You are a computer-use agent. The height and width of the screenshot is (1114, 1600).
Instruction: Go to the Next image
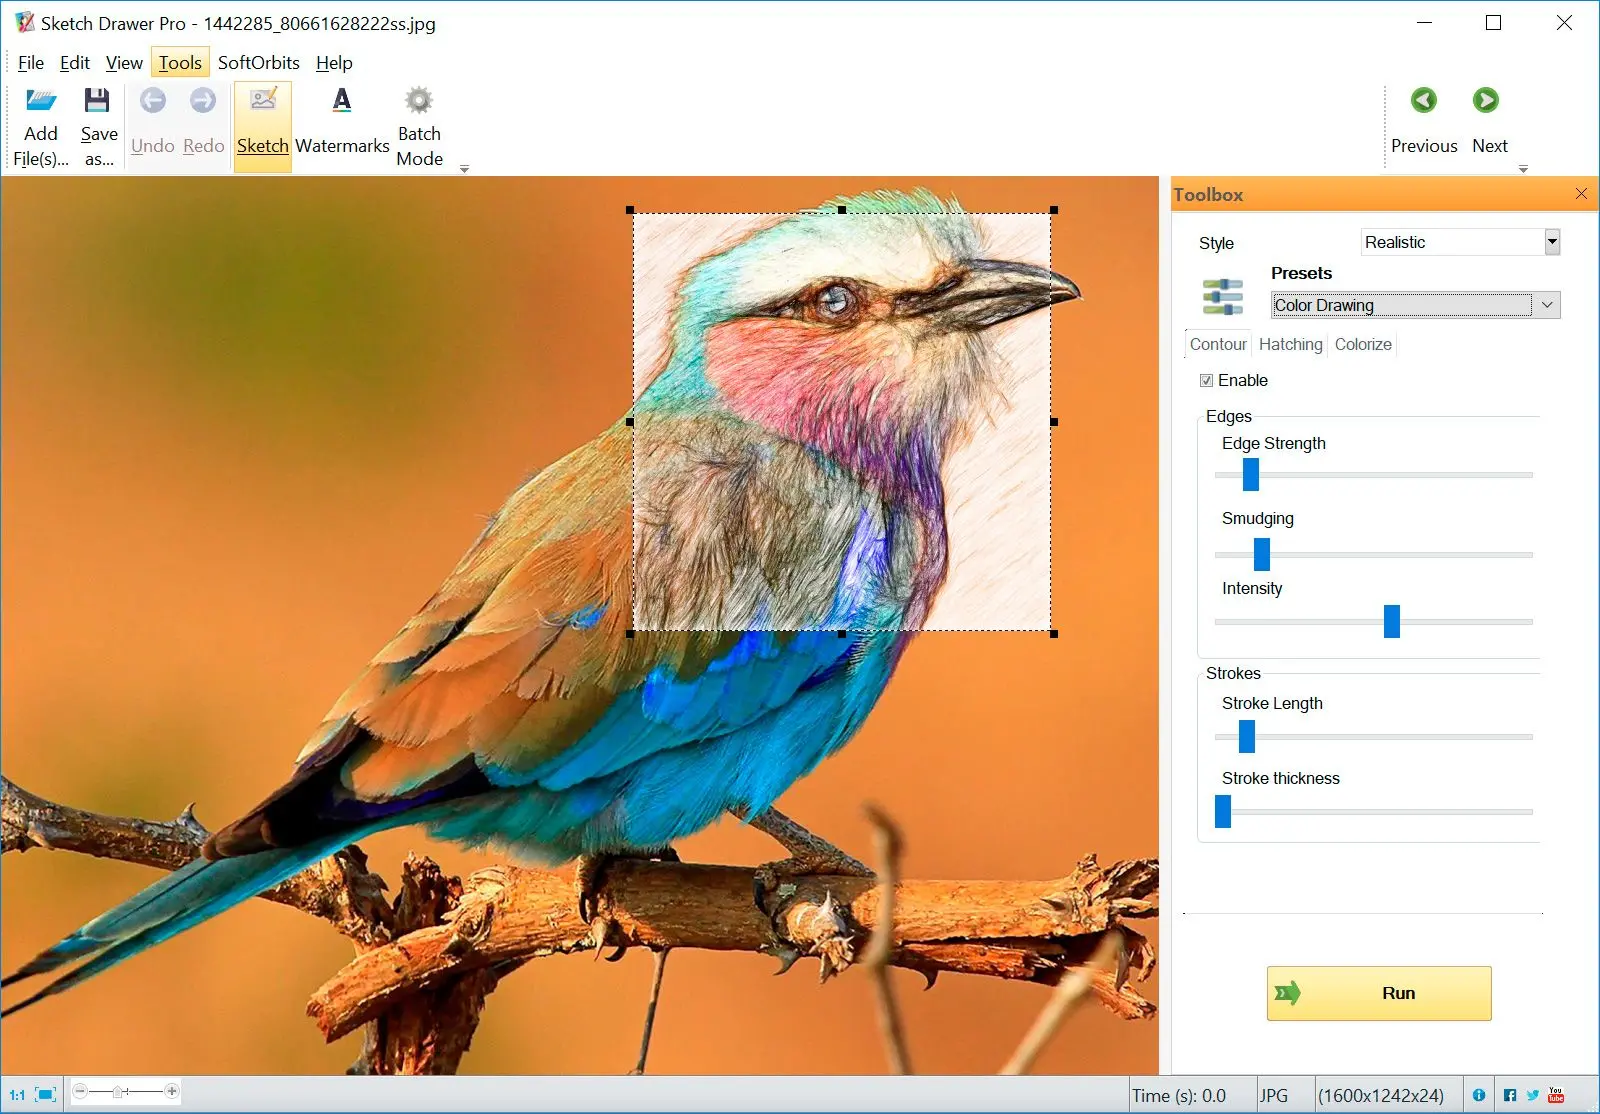1486,101
